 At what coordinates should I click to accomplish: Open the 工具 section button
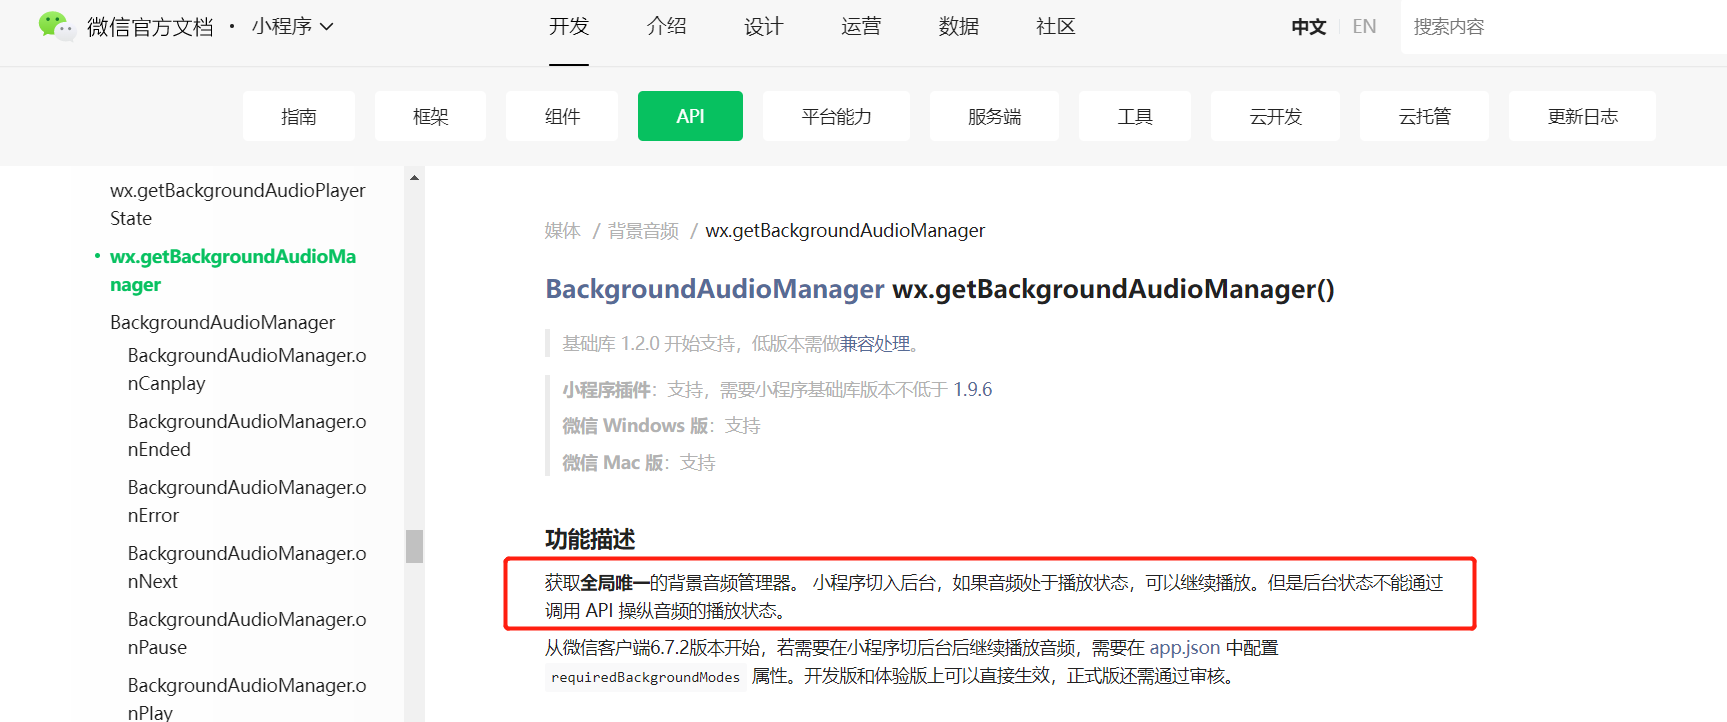click(1135, 116)
